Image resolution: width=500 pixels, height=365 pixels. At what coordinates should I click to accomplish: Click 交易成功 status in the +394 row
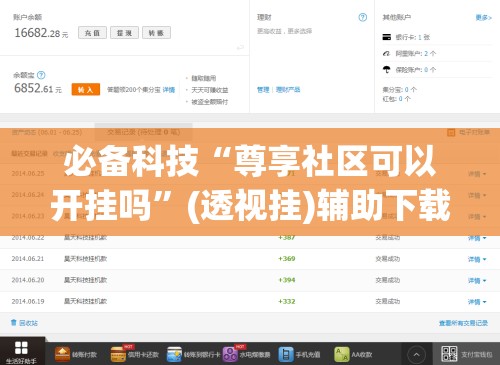pos(388,280)
